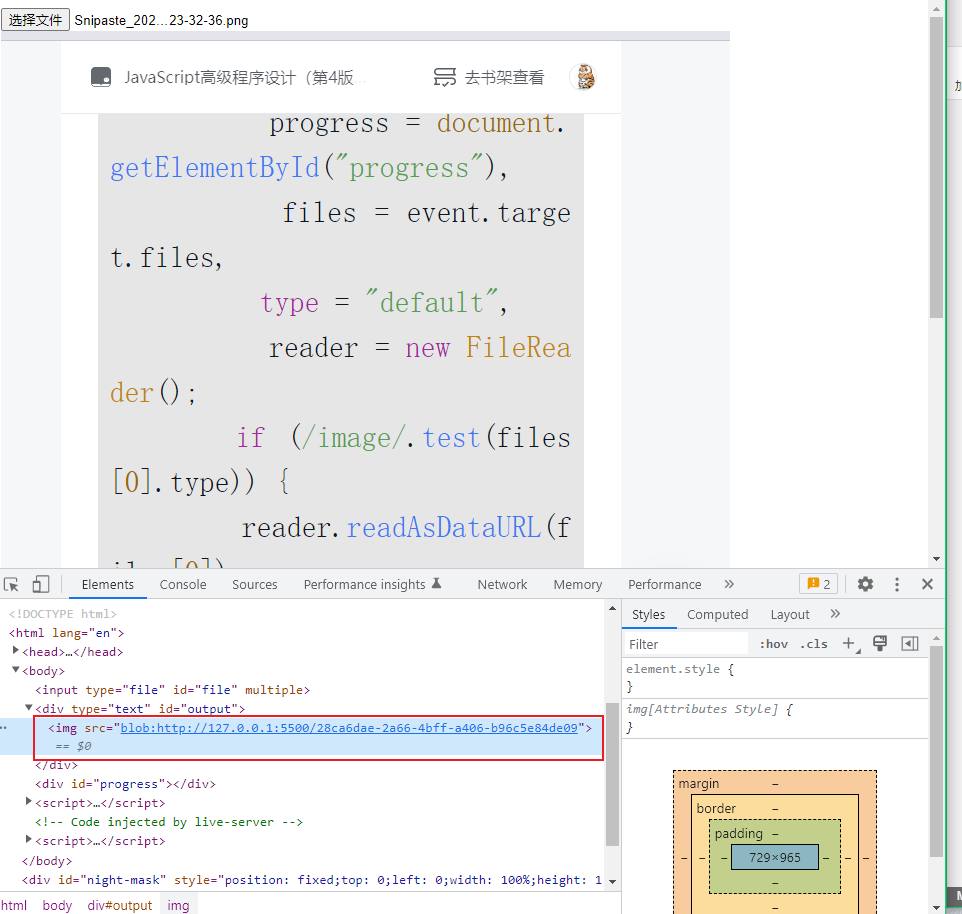Expand the second script element

tap(28, 840)
